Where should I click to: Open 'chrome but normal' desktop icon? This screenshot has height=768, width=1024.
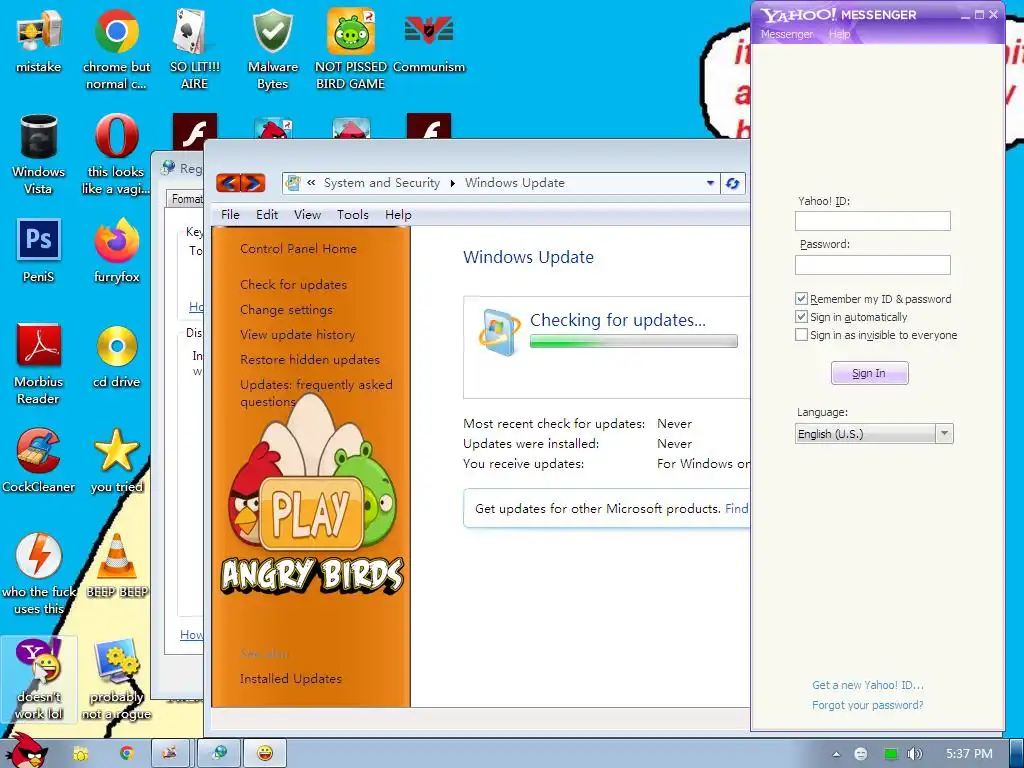point(116,49)
